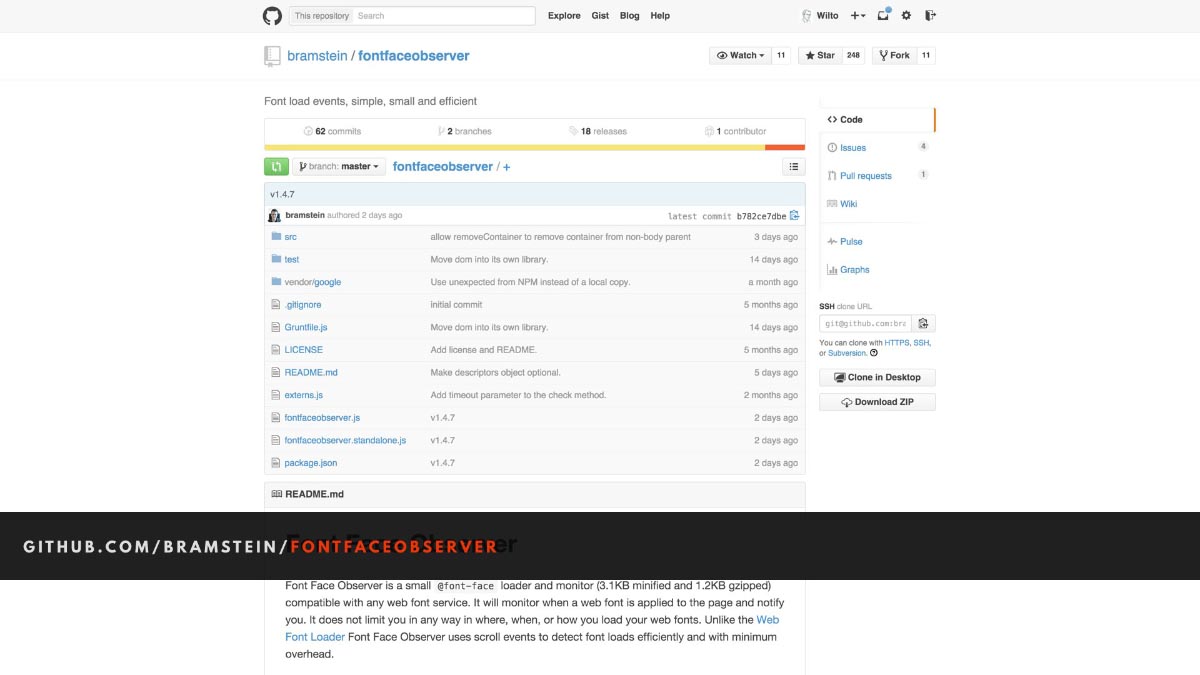The image size is (1200, 675).
Task: Open the clone URL help icon
Action: 874,353
